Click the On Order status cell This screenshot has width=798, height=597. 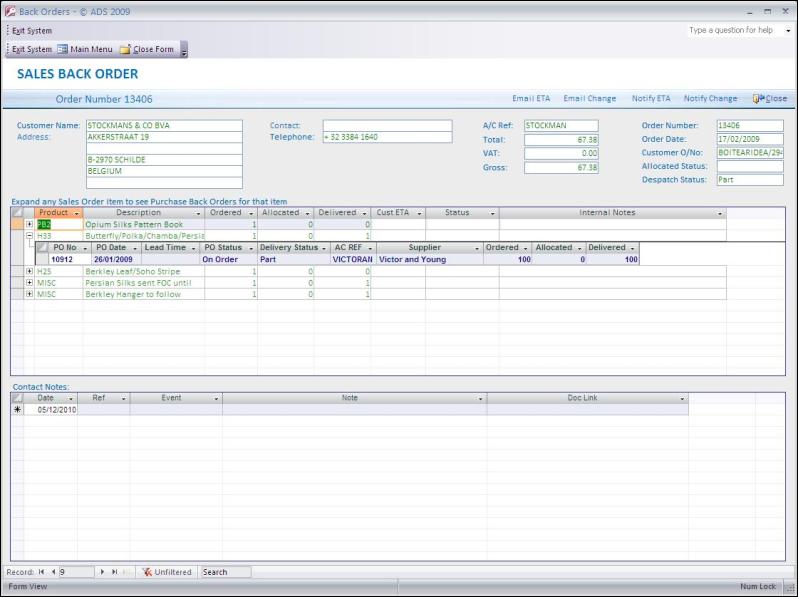228,260
